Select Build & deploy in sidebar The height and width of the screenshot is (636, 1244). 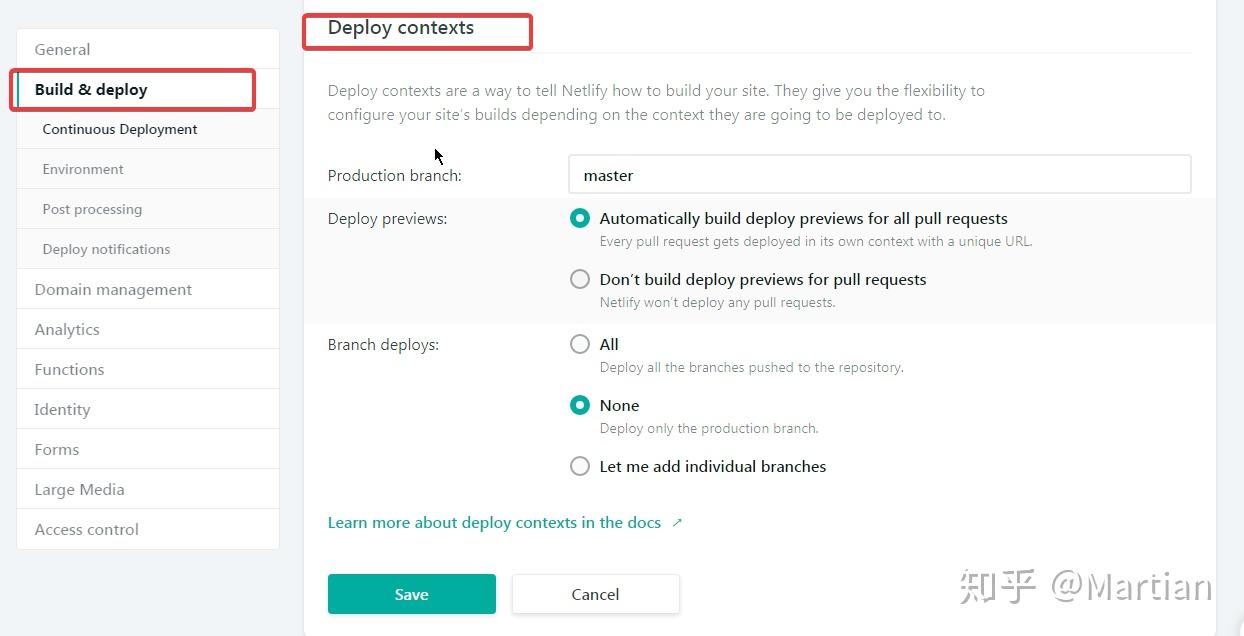(x=91, y=89)
